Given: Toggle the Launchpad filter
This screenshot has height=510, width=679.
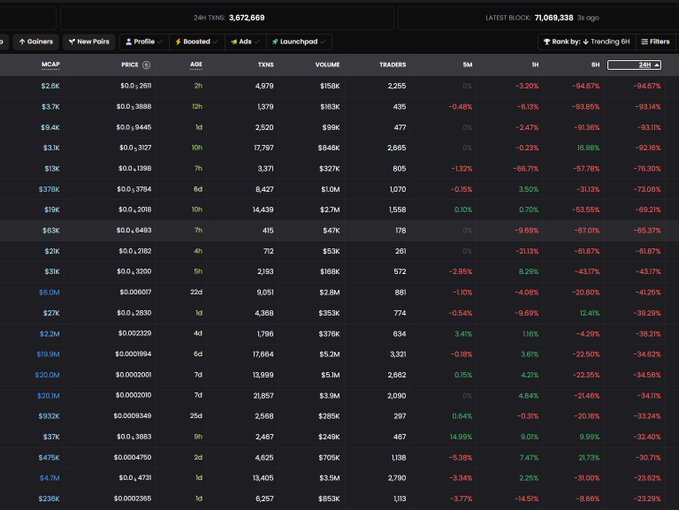Looking at the screenshot, I should click(299, 42).
